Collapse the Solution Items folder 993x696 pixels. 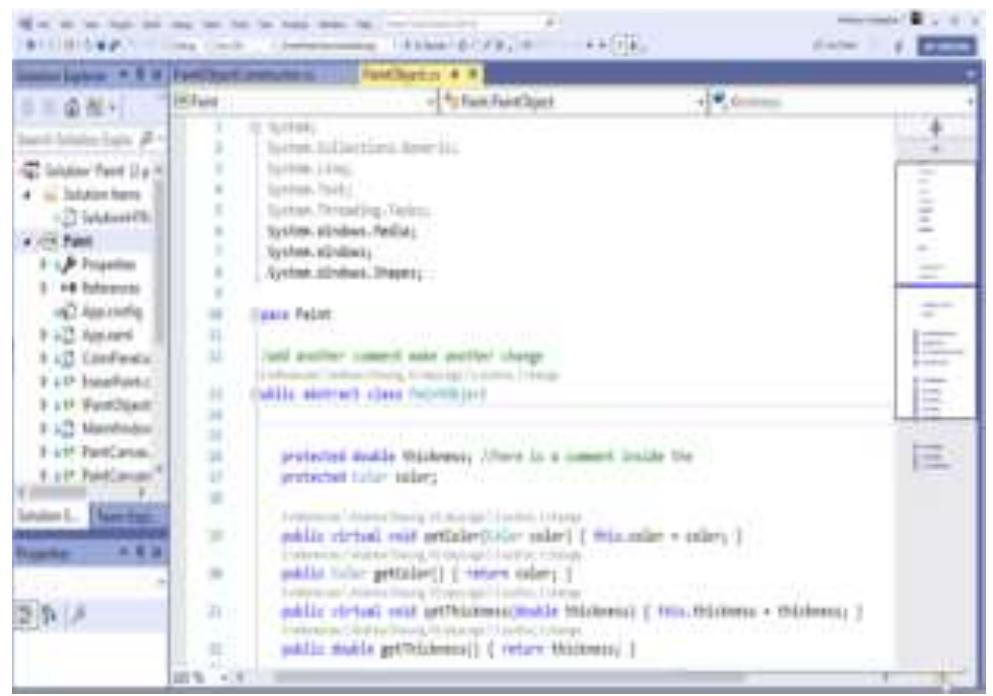click(x=27, y=194)
